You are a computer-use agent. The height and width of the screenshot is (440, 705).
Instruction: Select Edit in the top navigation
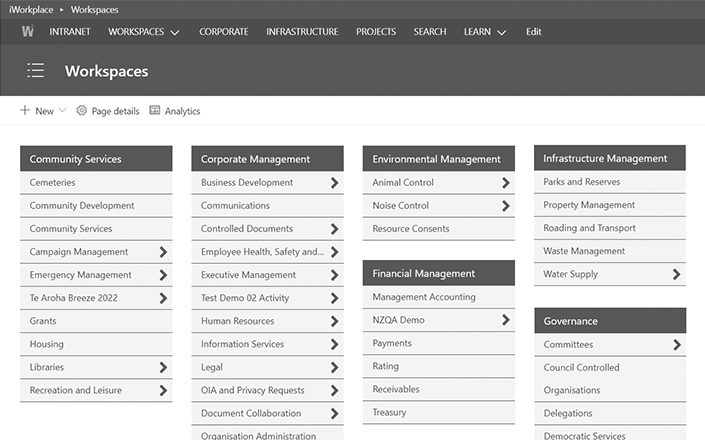[x=534, y=32]
